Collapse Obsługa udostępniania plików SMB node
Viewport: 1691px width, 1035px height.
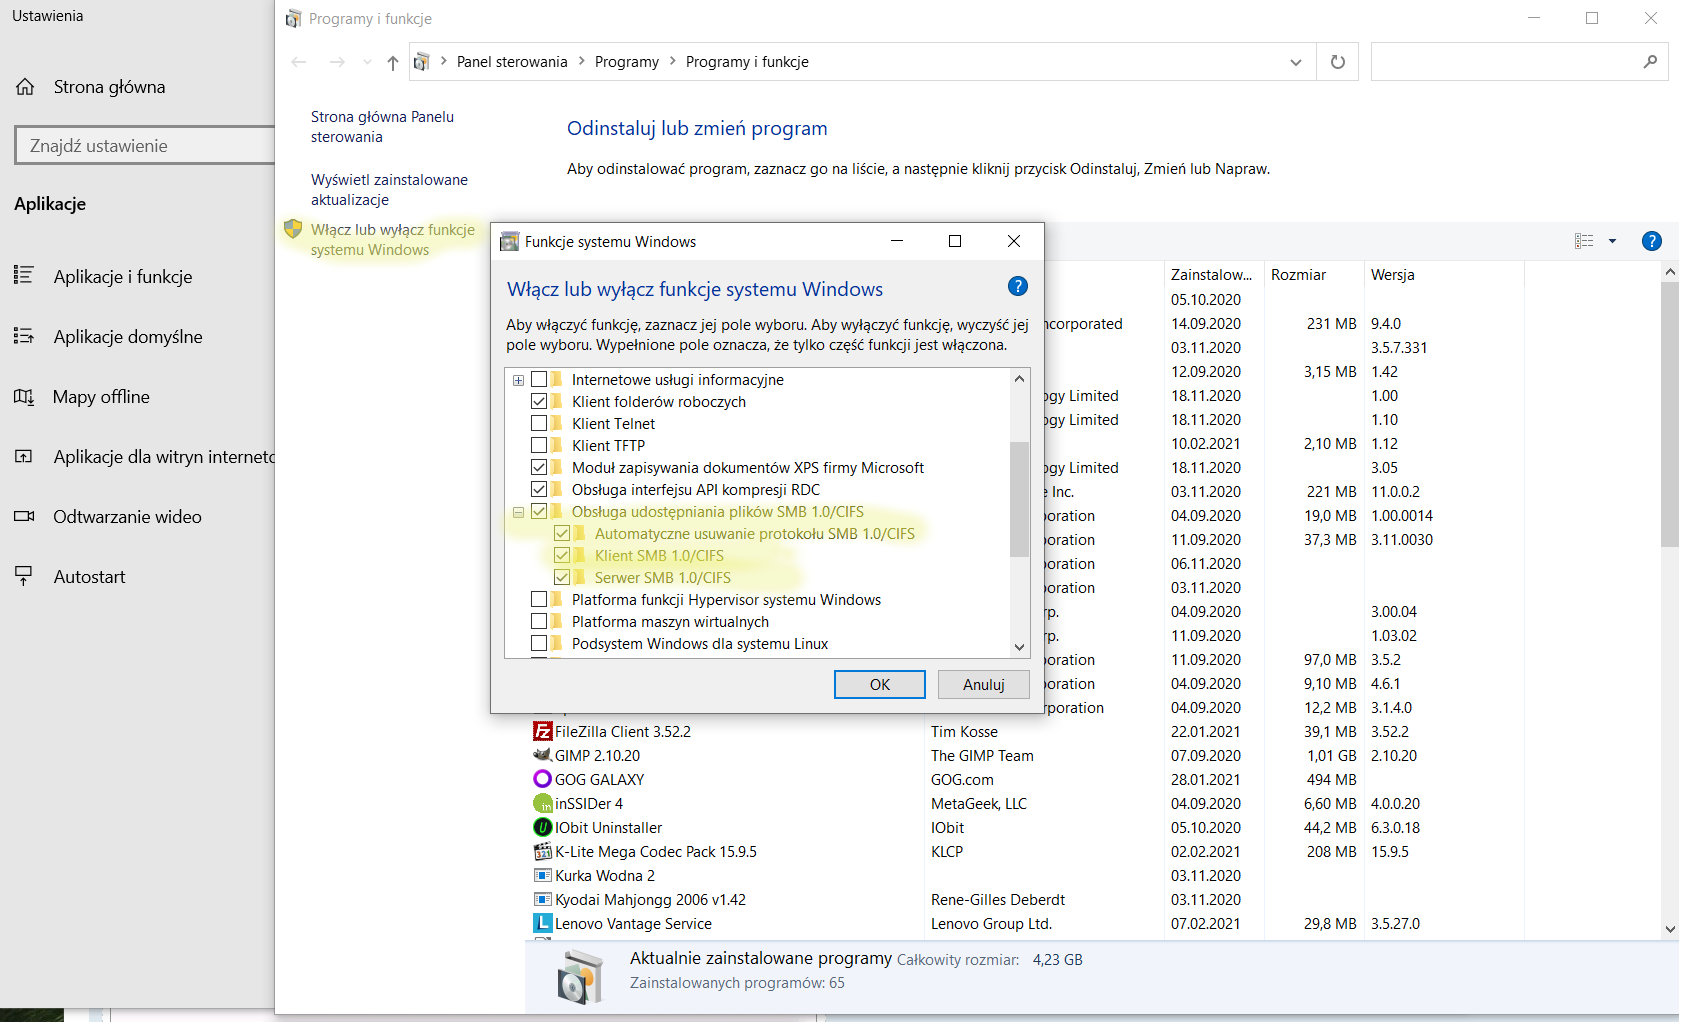(518, 512)
